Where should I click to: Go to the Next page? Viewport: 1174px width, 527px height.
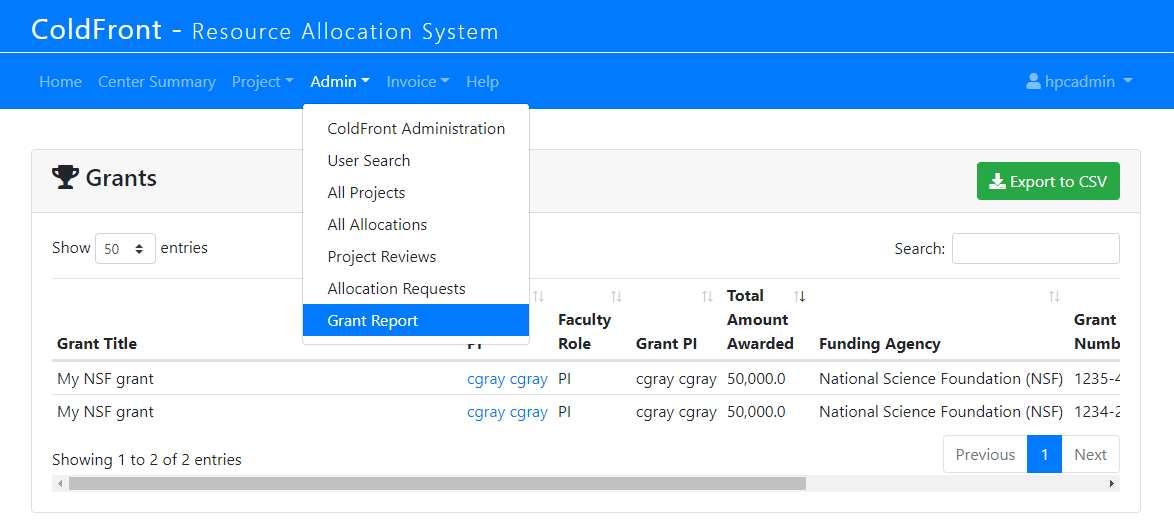tap(1090, 454)
